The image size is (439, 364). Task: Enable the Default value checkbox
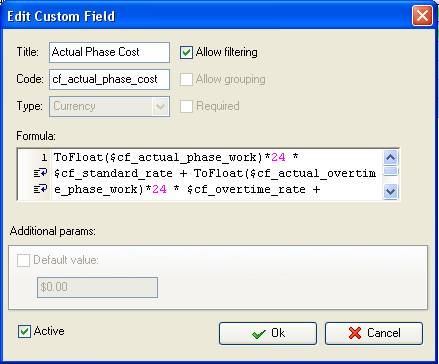[23, 260]
